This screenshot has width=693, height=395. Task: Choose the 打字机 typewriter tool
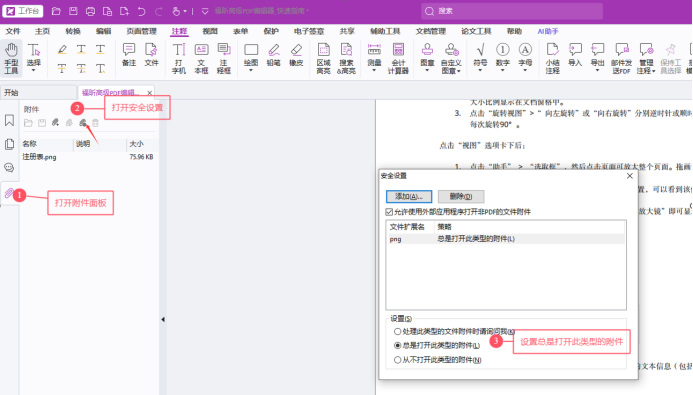(x=179, y=58)
